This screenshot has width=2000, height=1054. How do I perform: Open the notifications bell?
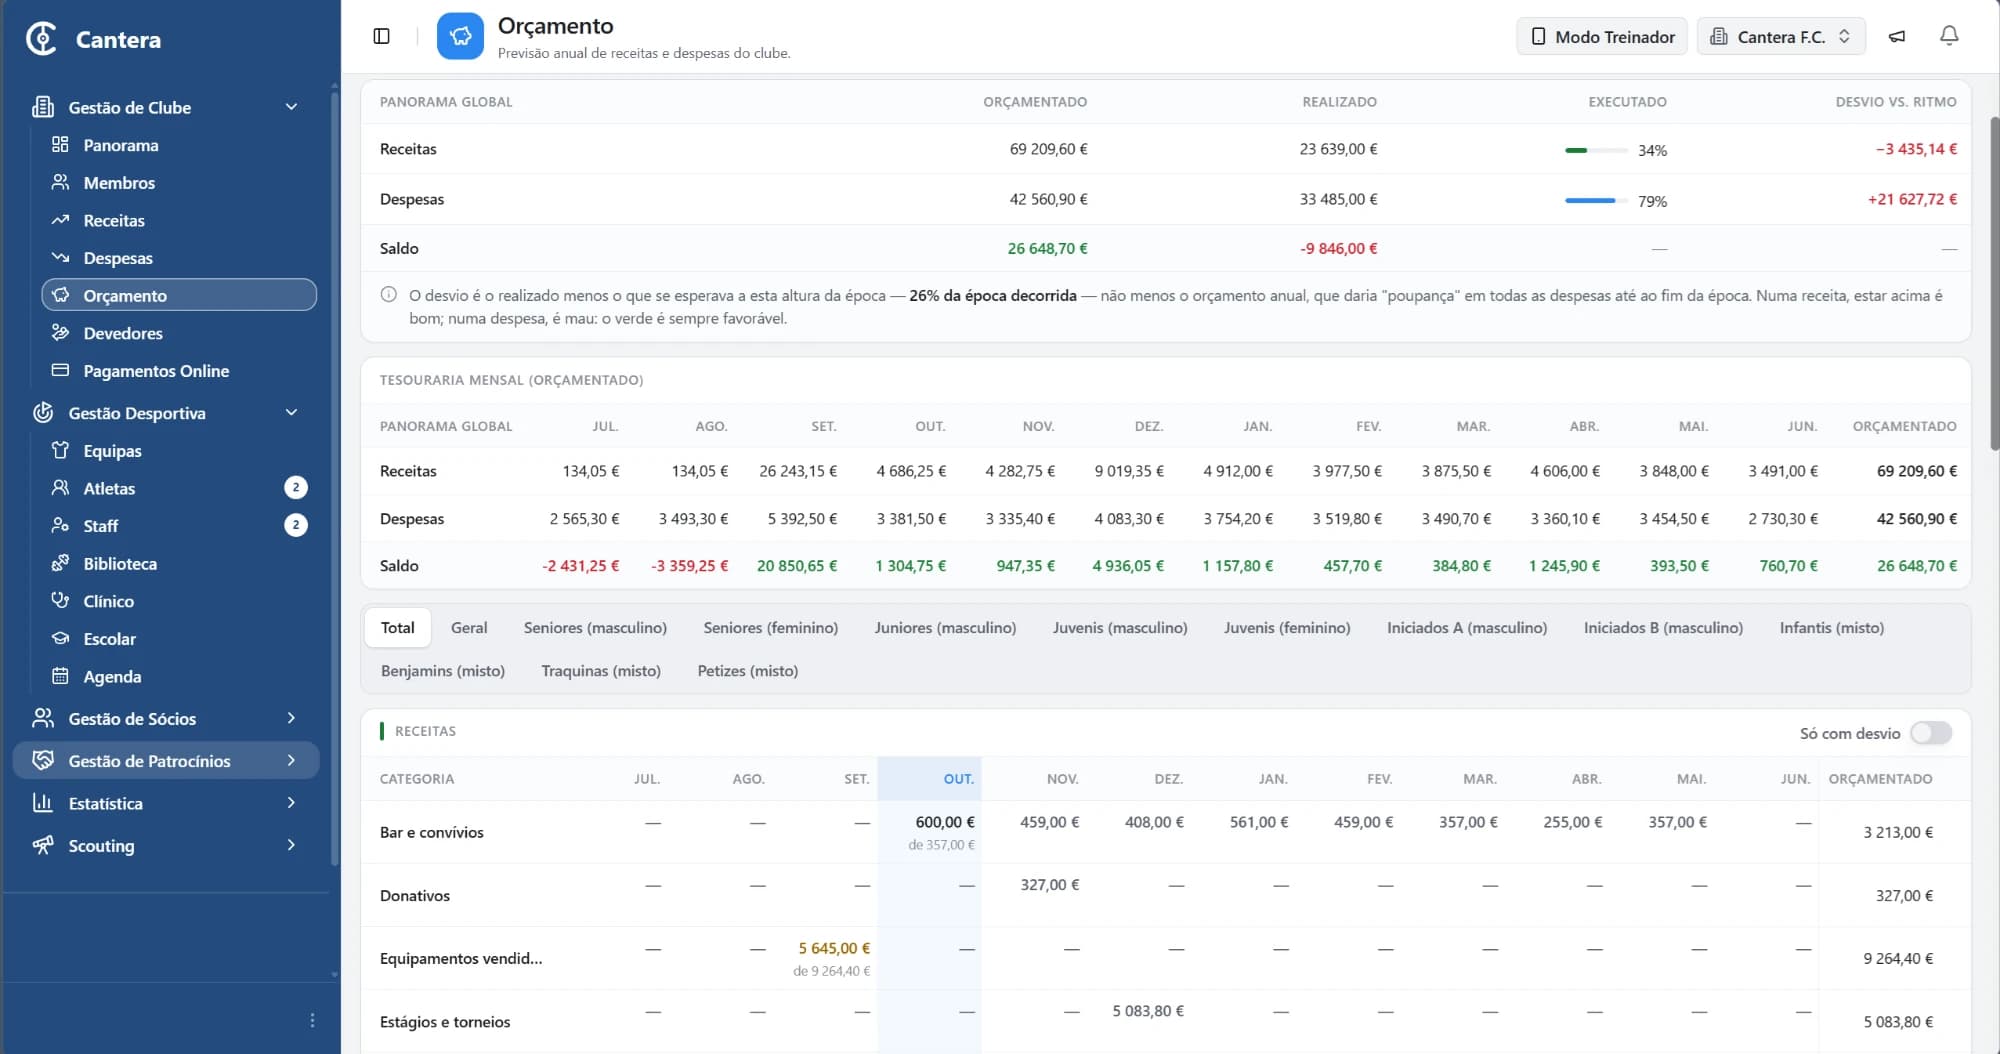tap(1949, 36)
